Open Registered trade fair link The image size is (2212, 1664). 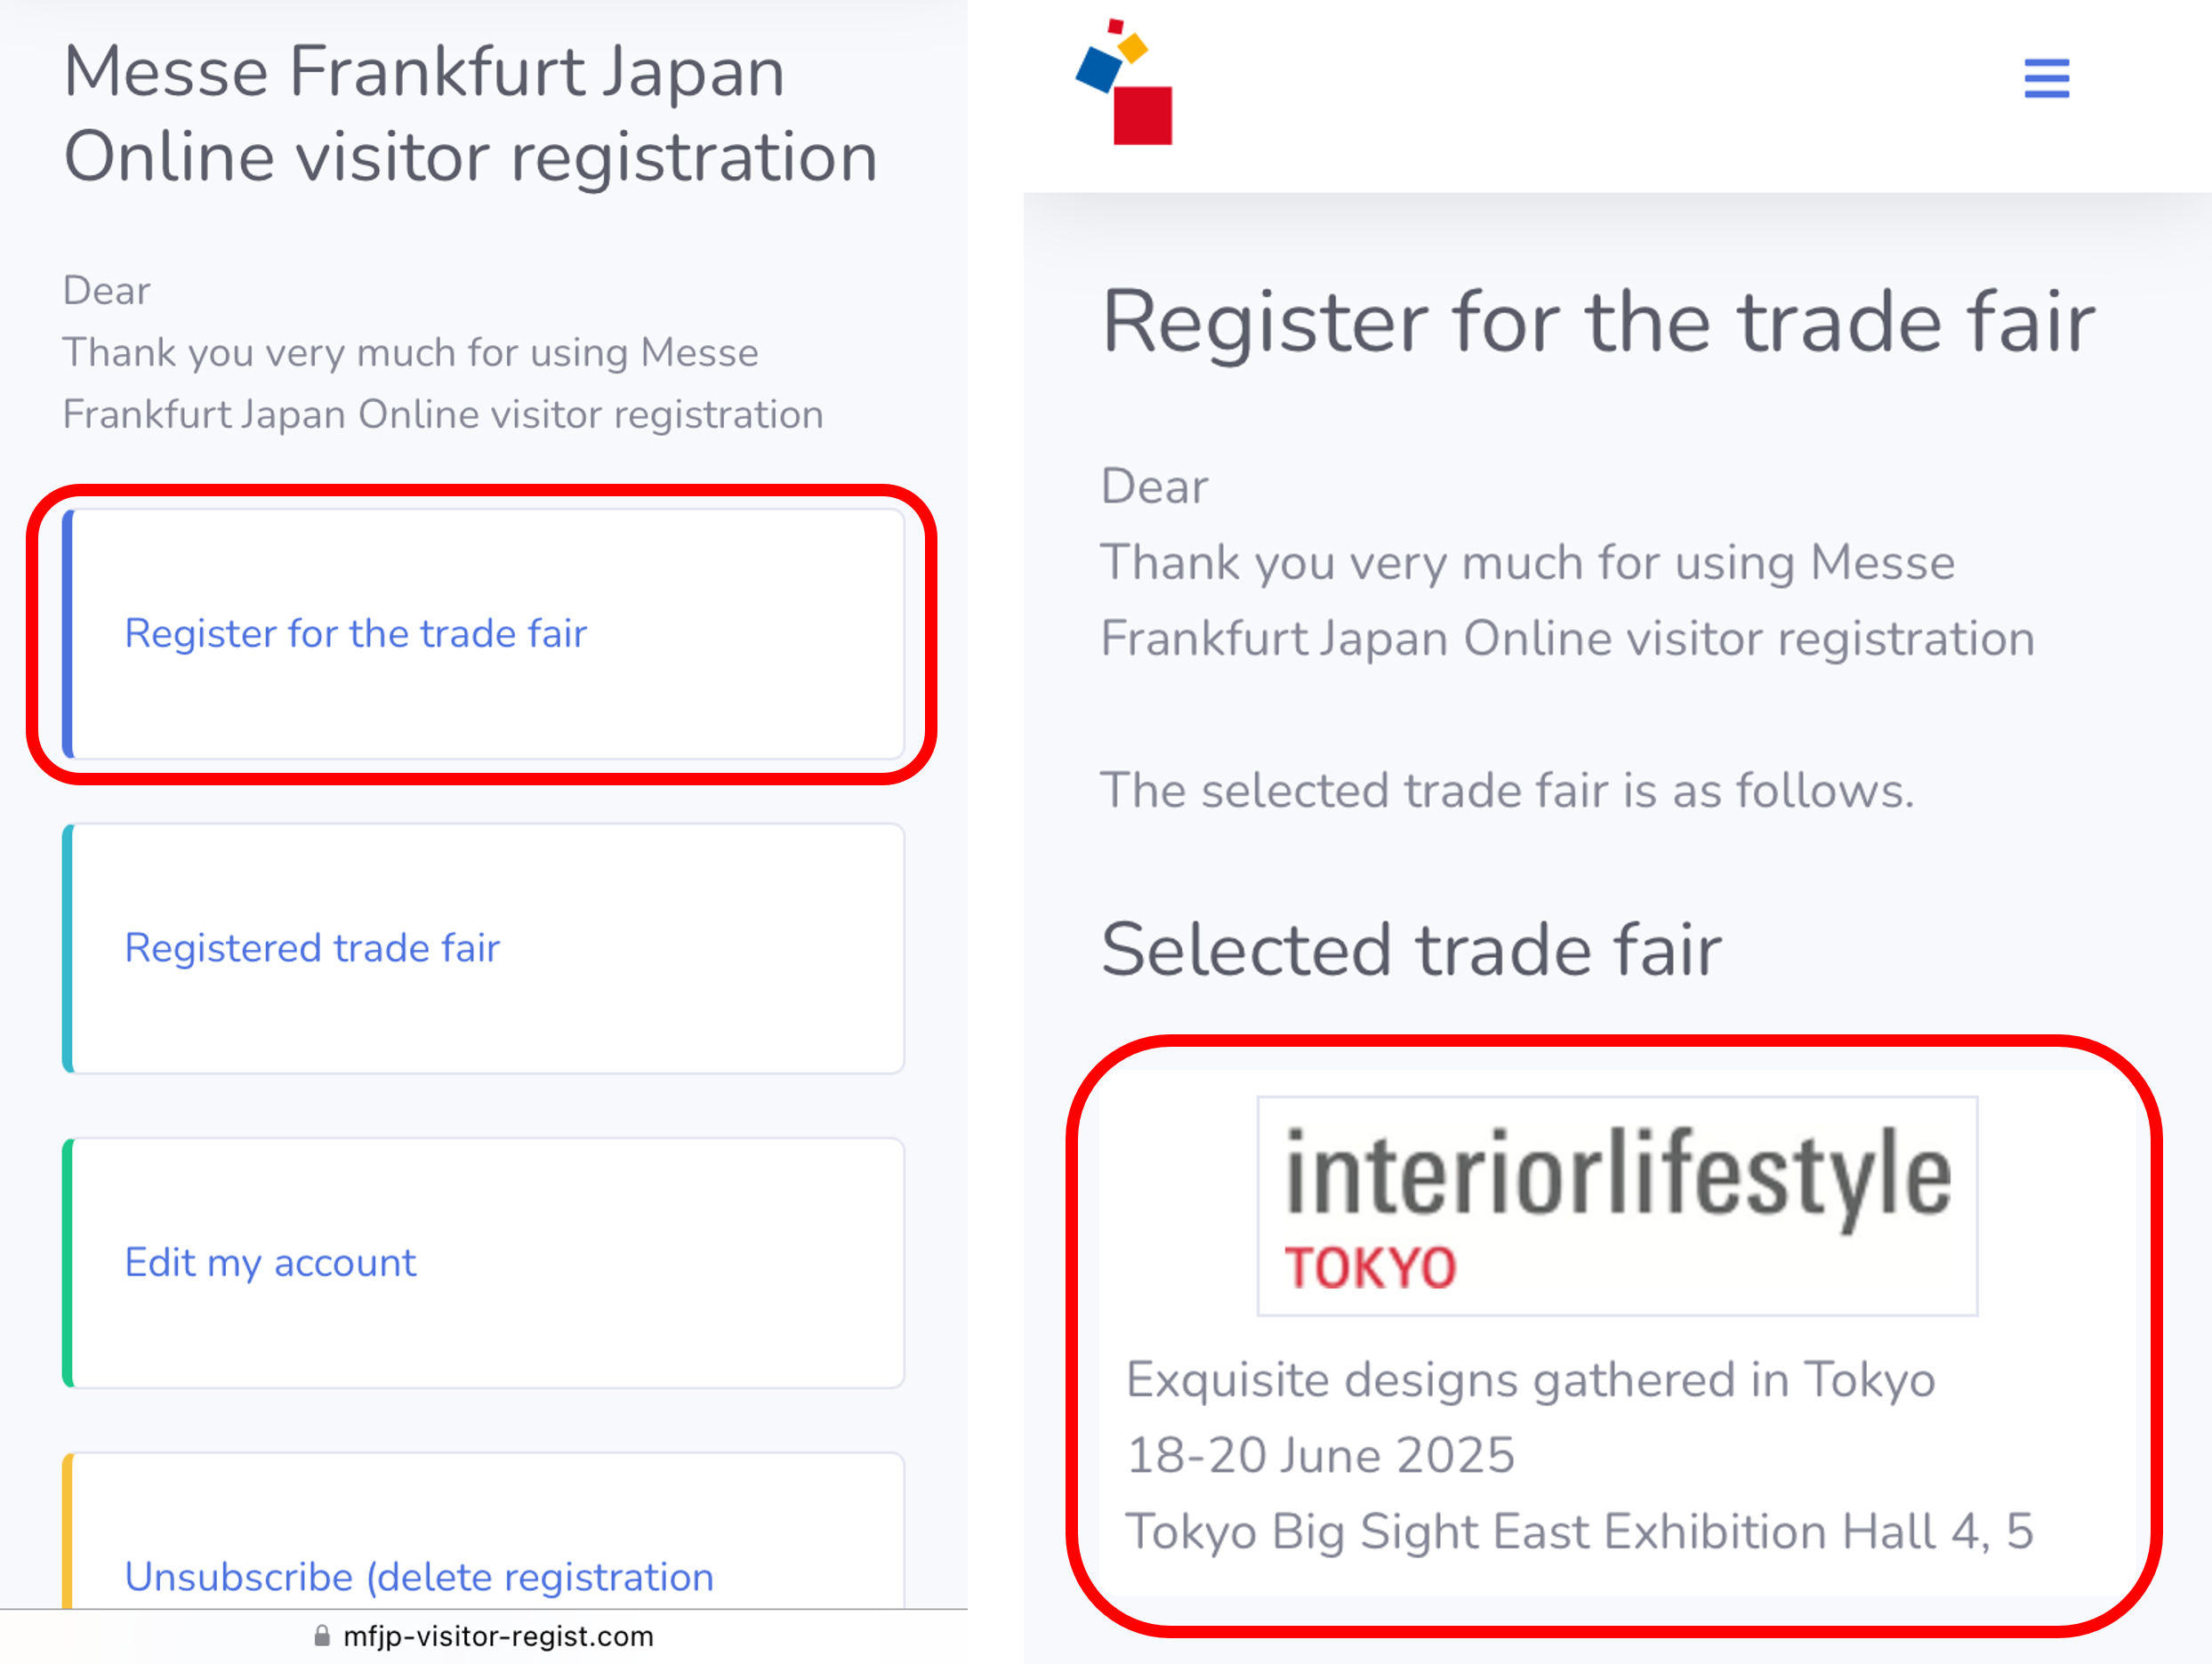coord(312,948)
